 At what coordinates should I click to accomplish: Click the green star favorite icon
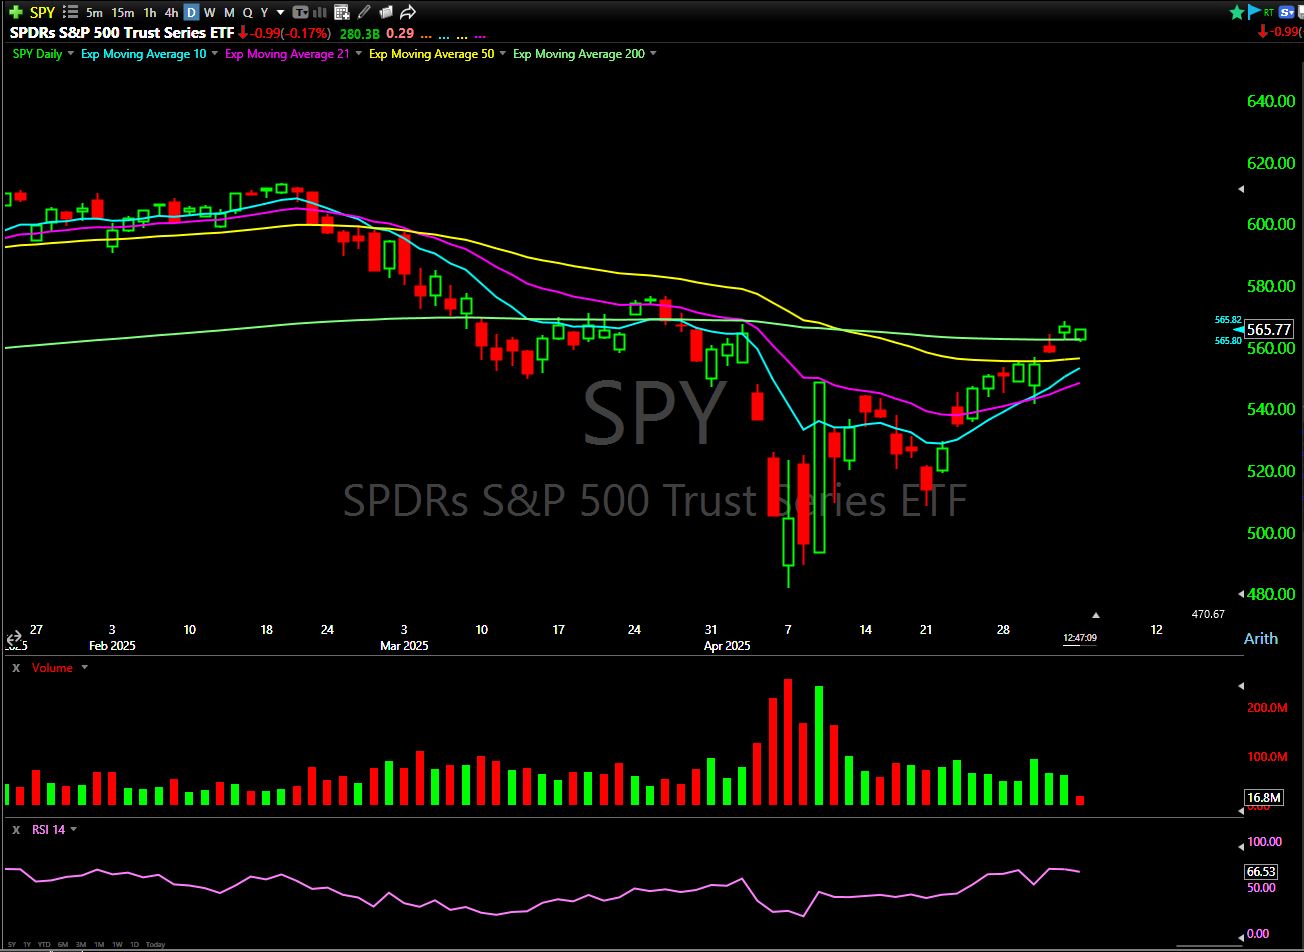pyautogui.click(x=1236, y=12)
